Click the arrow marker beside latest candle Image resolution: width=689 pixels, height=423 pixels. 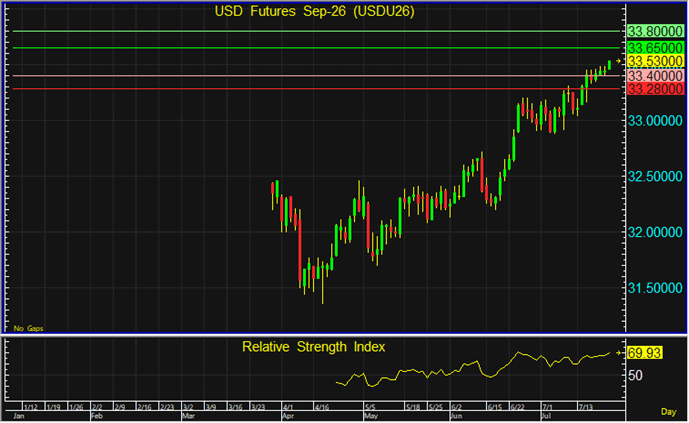[x=618, y=61]
